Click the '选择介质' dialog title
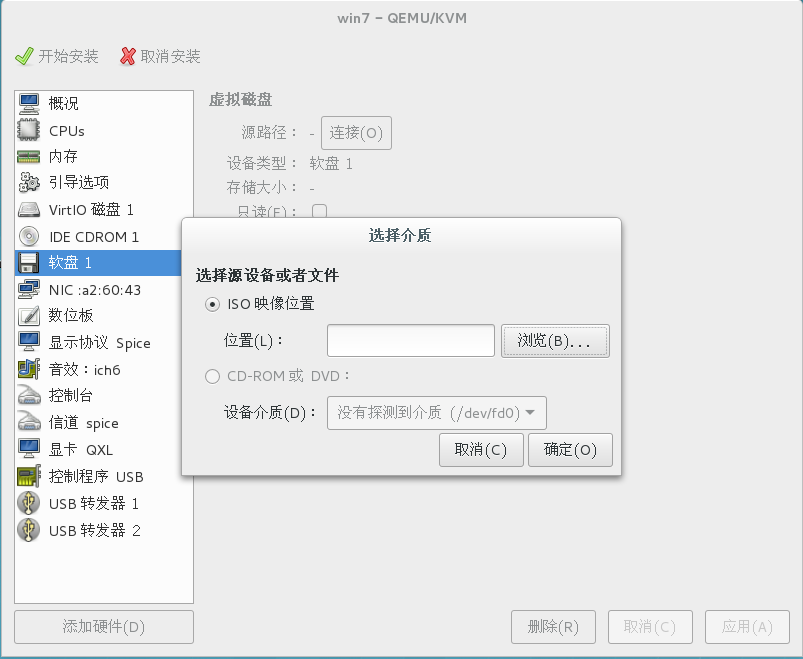Viewport: 803px width, 659px height. (x=400, y=236)
